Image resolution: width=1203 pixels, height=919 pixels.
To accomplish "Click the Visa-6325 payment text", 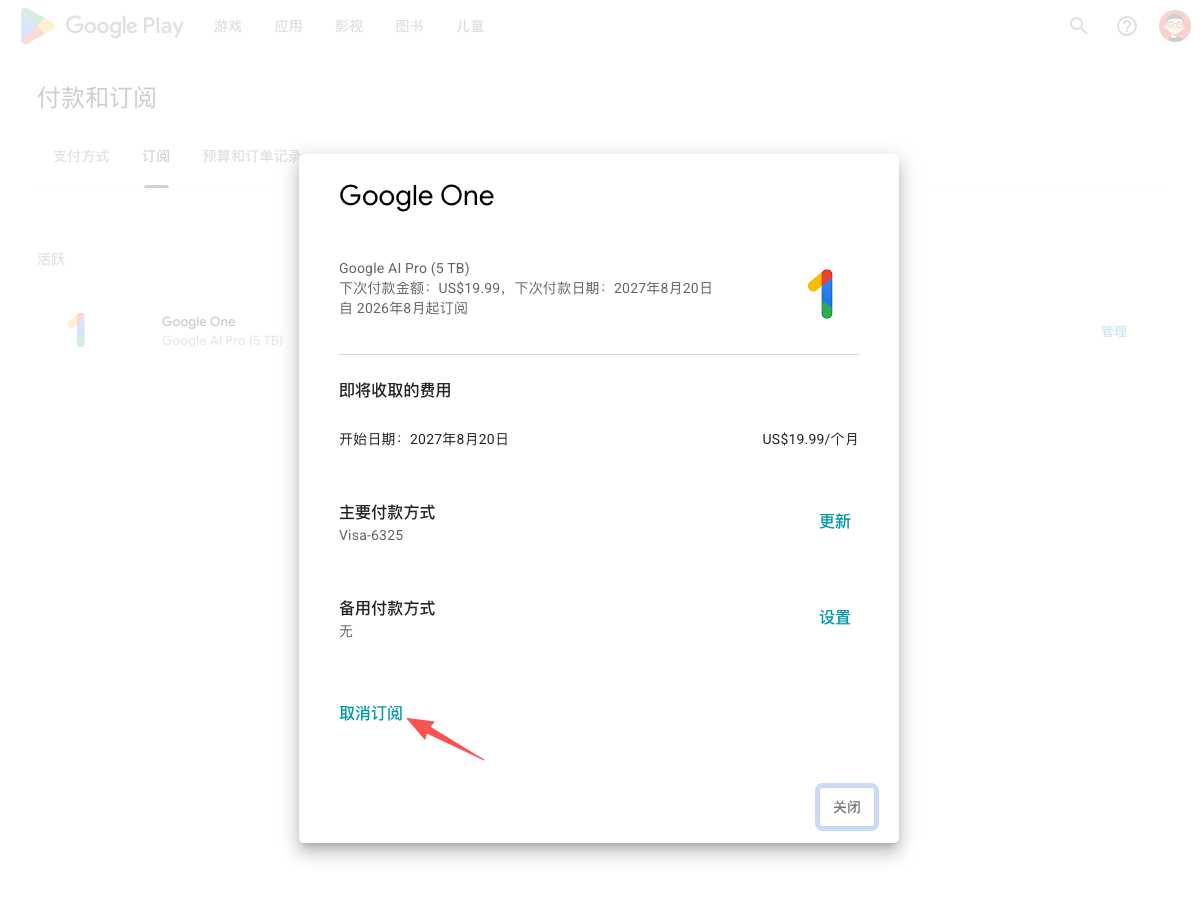I will (371, 535).
